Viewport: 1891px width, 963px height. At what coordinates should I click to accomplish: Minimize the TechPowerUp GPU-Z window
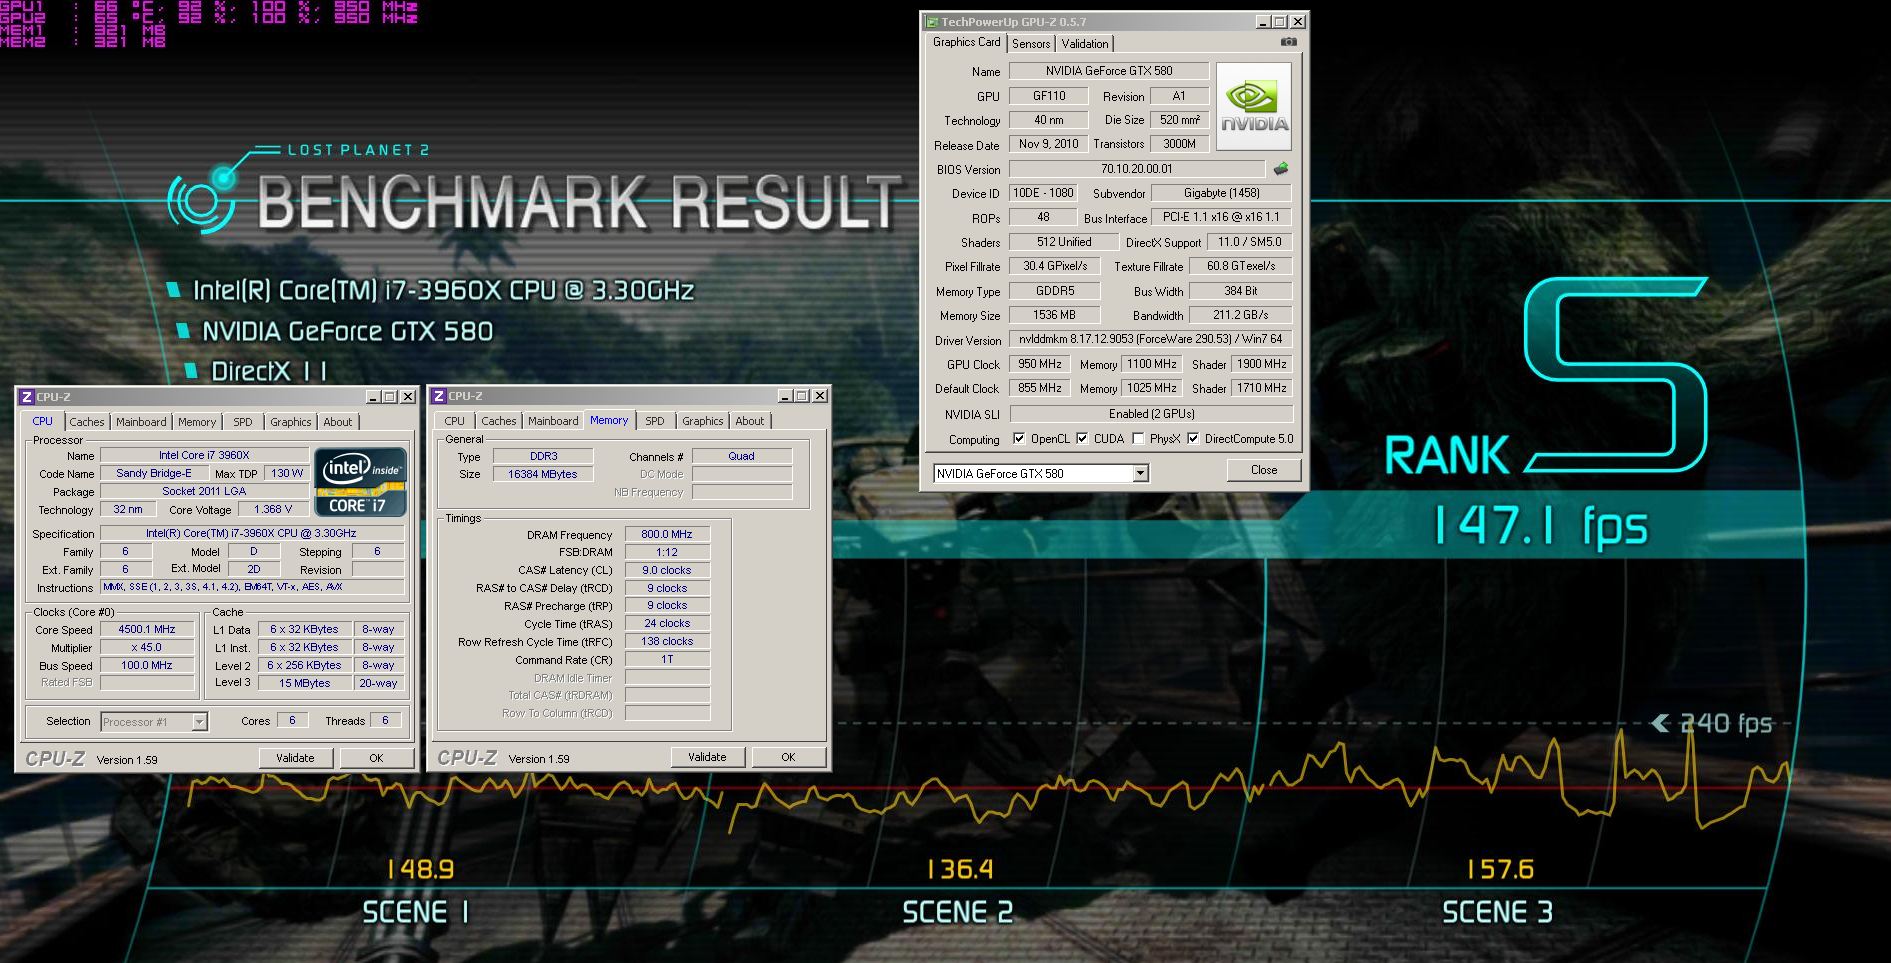1262,22
